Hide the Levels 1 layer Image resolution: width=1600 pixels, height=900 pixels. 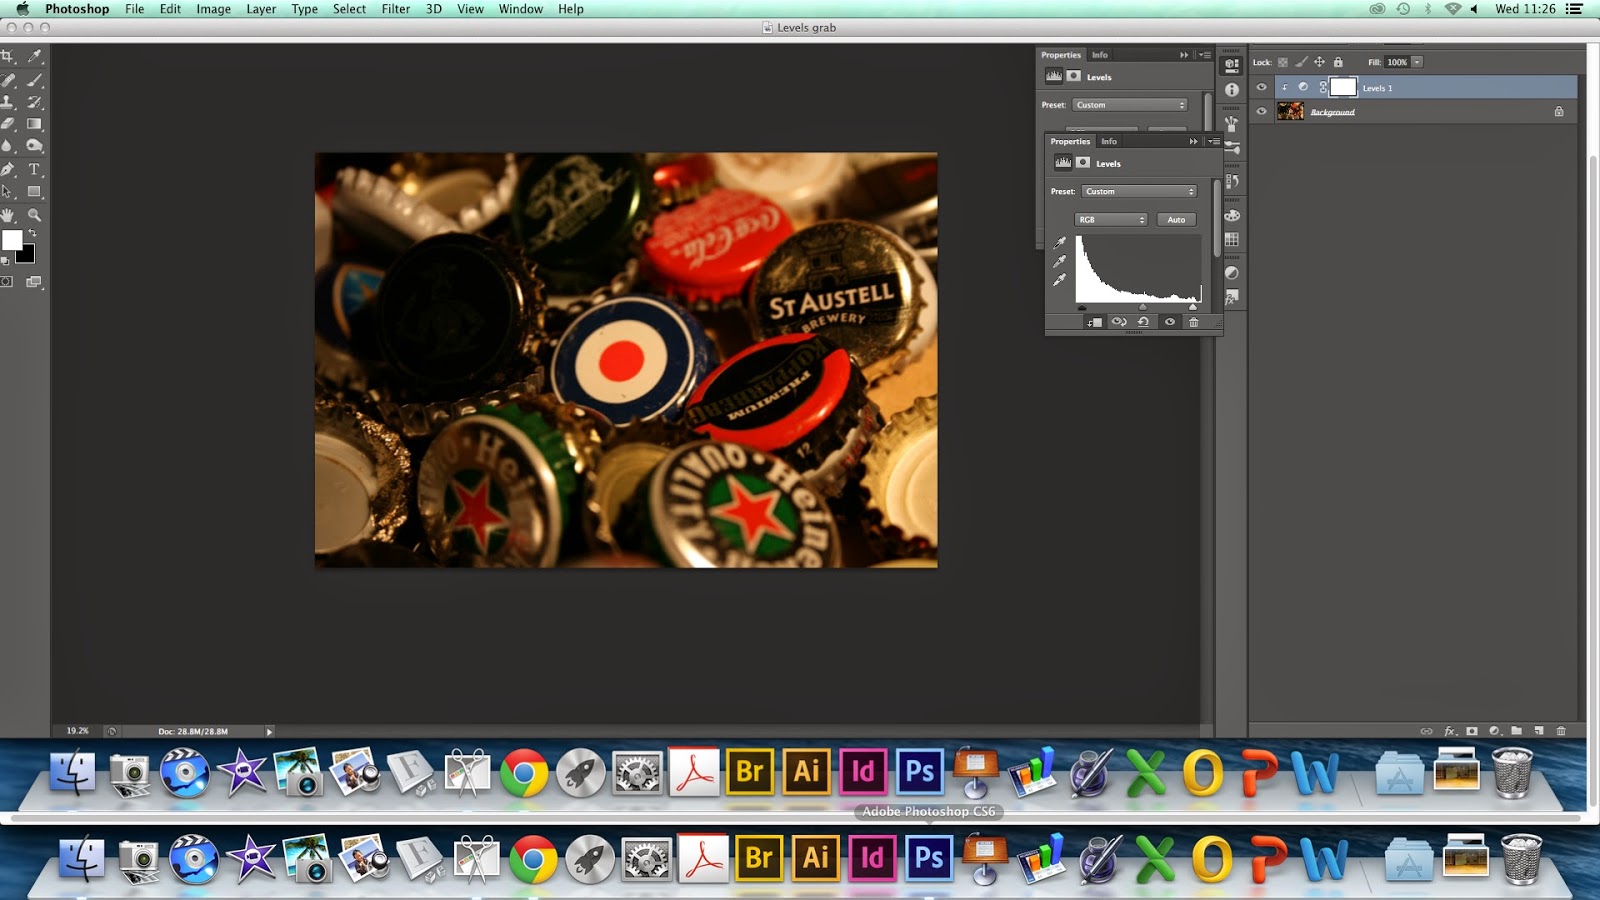[1261, 87]
